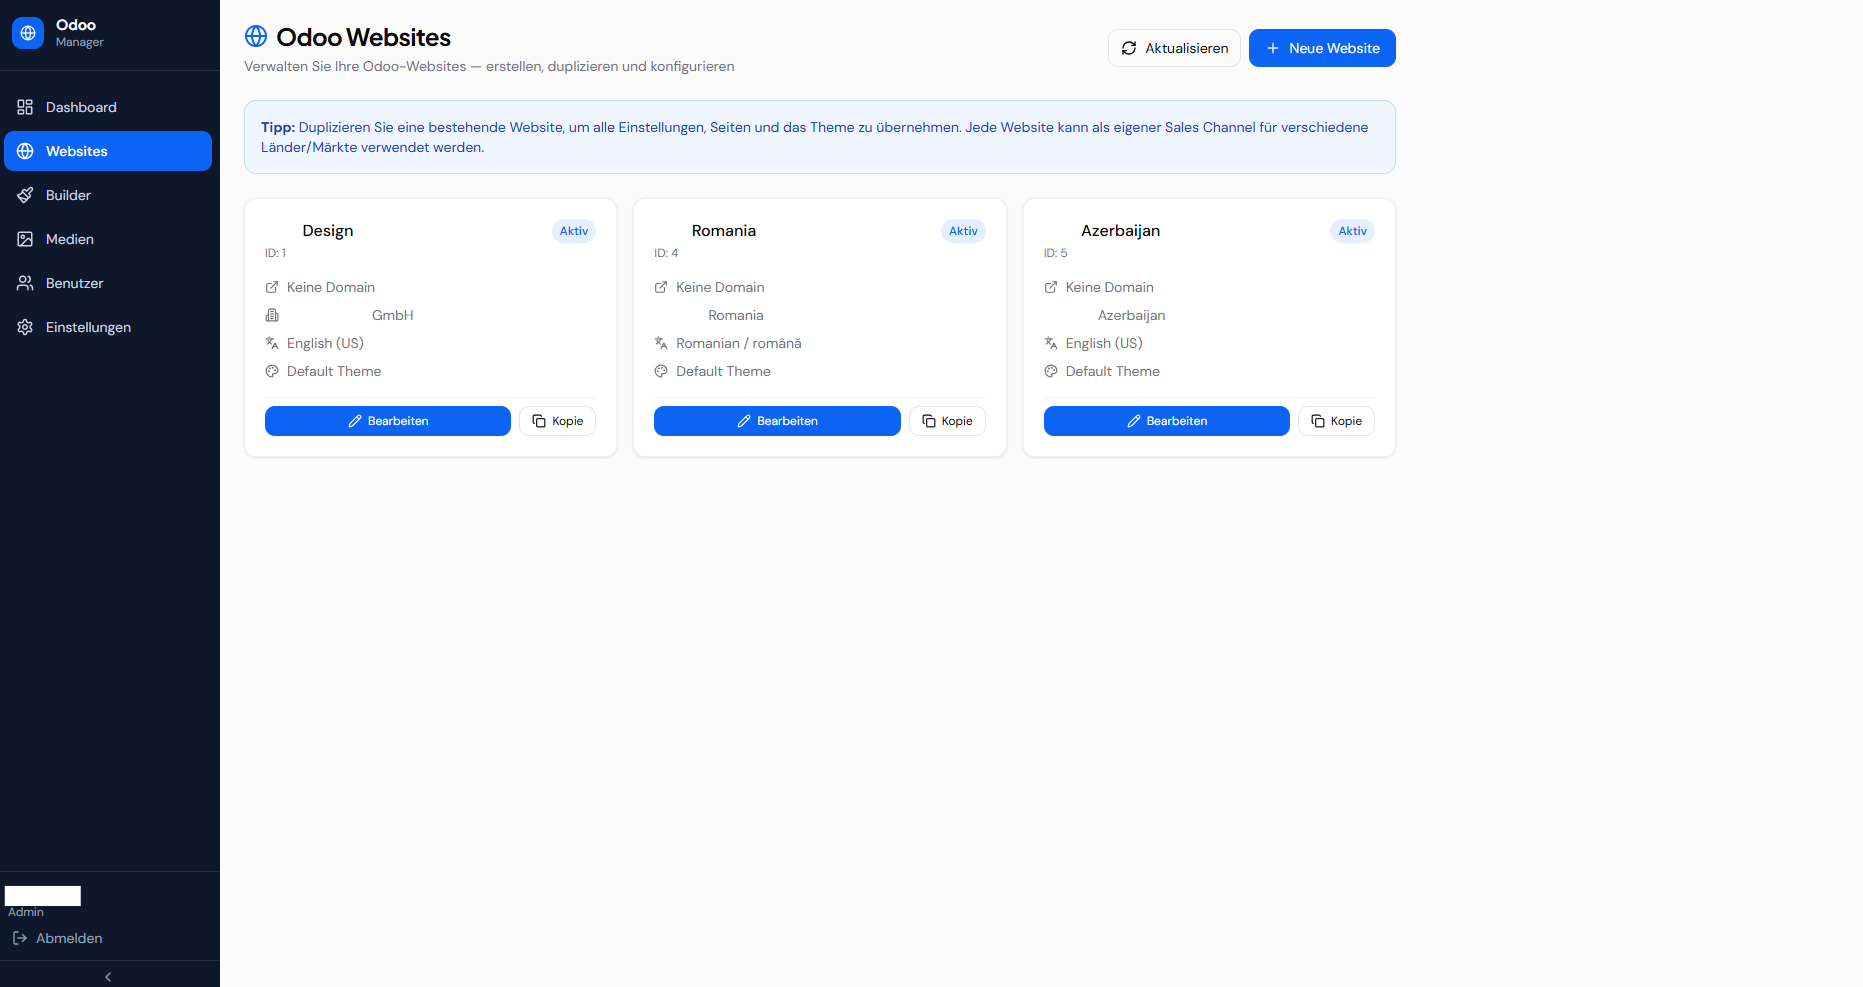Click "Keine Domain" on the Design card
The image size is (1863, 987).
pos(331,287)
